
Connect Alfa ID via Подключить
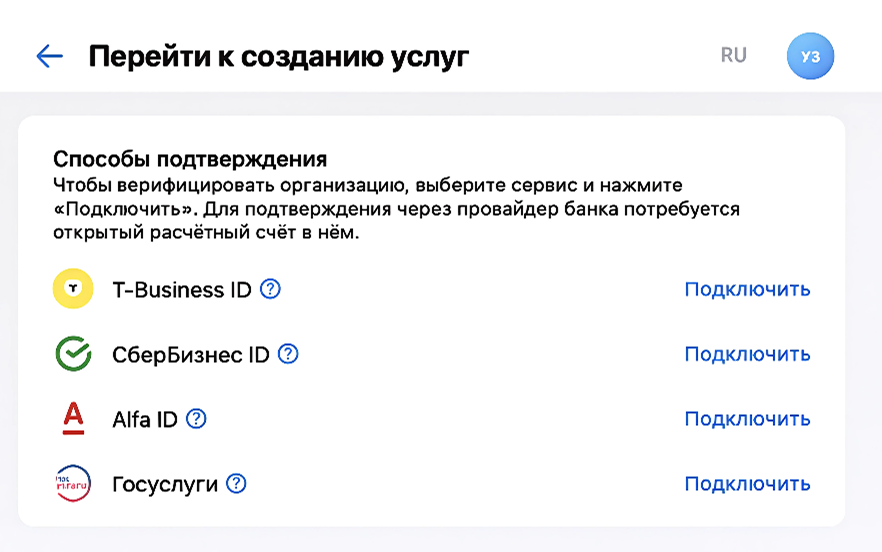(x=747, y=419)
